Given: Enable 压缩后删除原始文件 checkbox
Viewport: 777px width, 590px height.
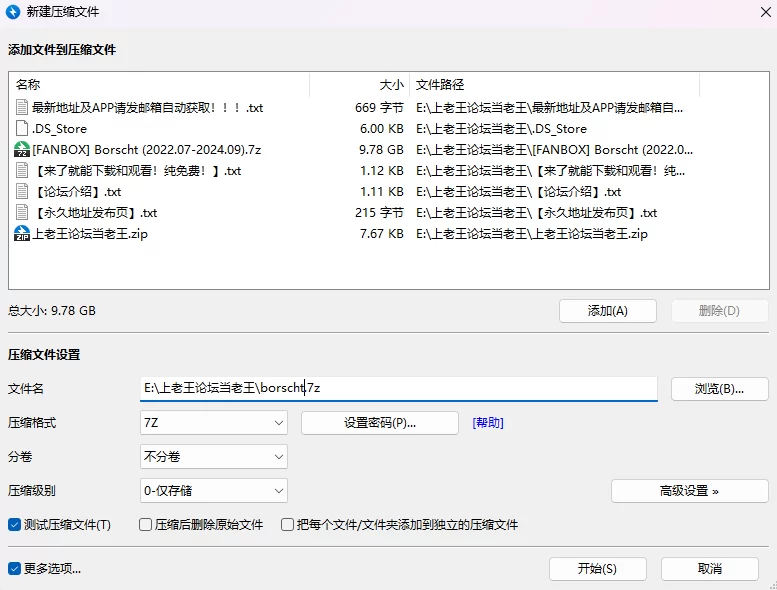Looking at the screenshot, I should [x=146, y=525].
